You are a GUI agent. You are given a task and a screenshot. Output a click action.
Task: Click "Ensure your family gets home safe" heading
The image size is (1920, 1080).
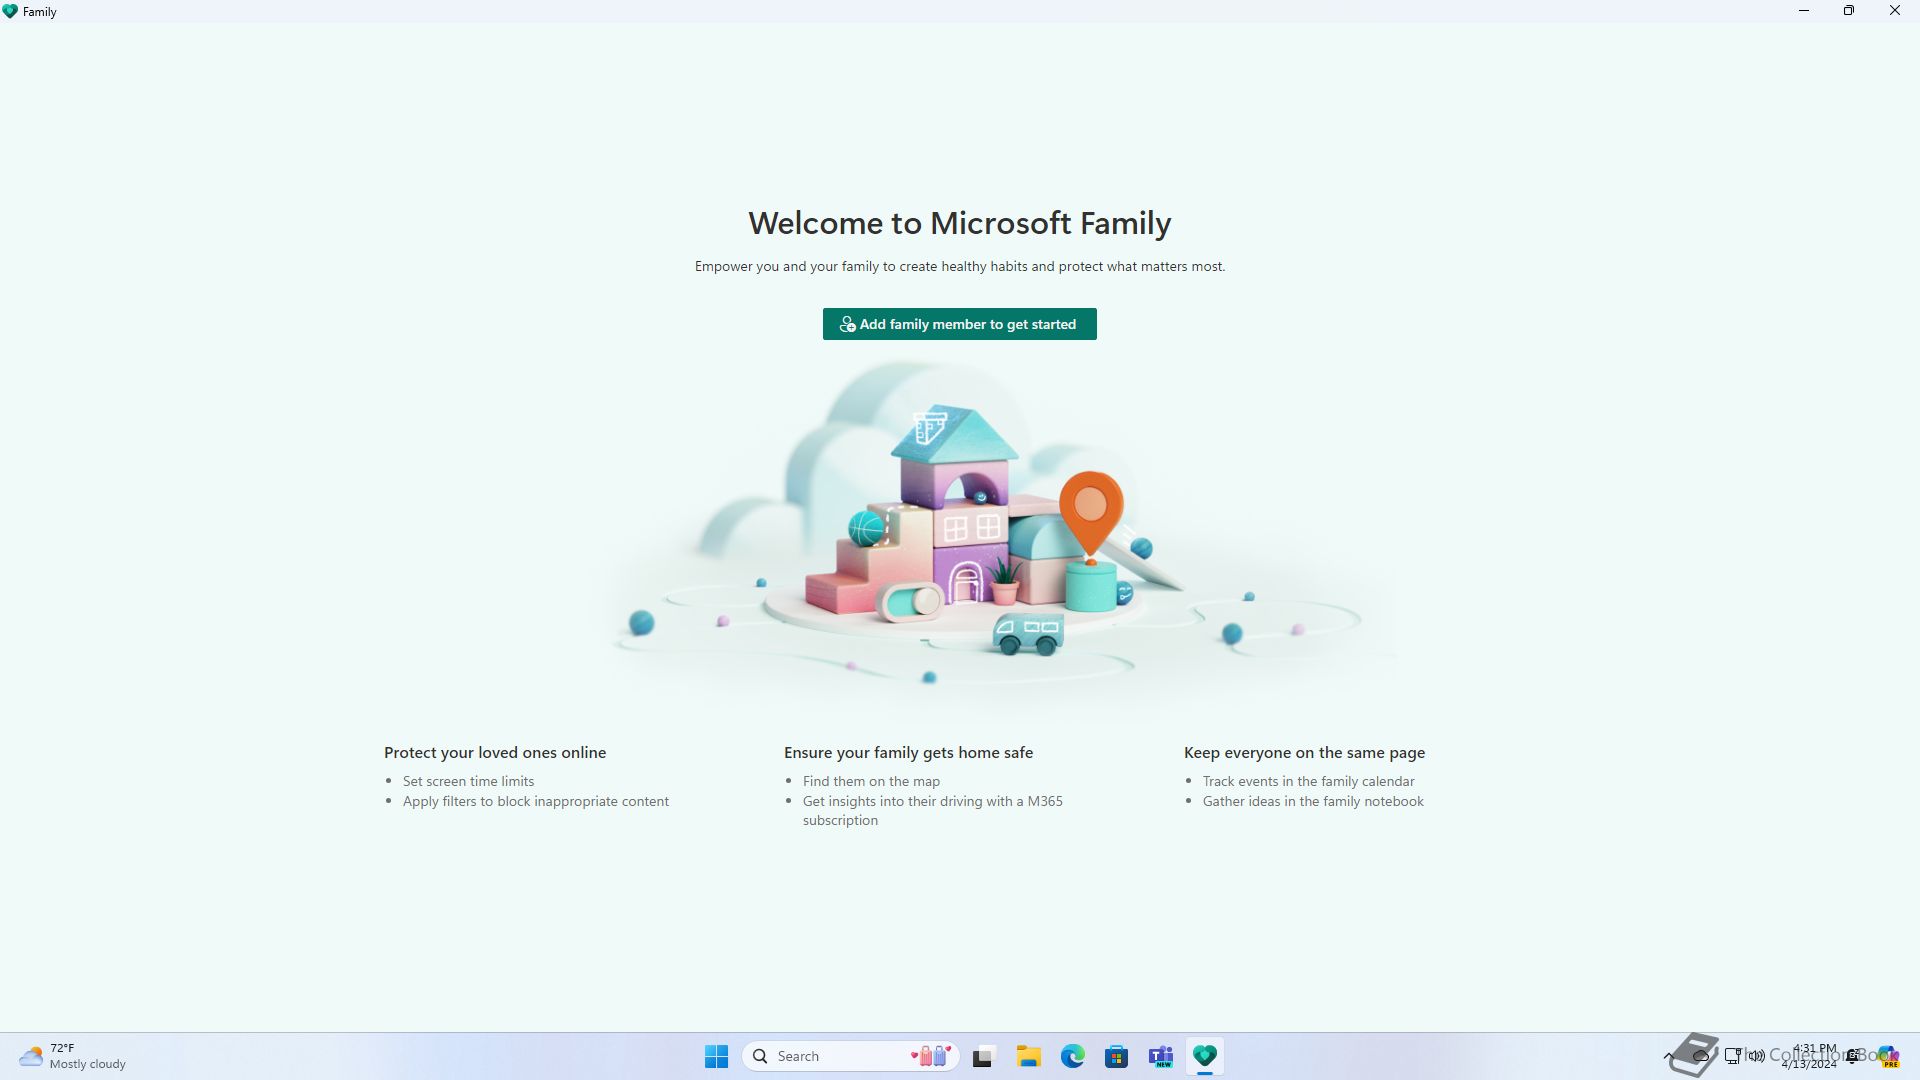click(908, 752)
